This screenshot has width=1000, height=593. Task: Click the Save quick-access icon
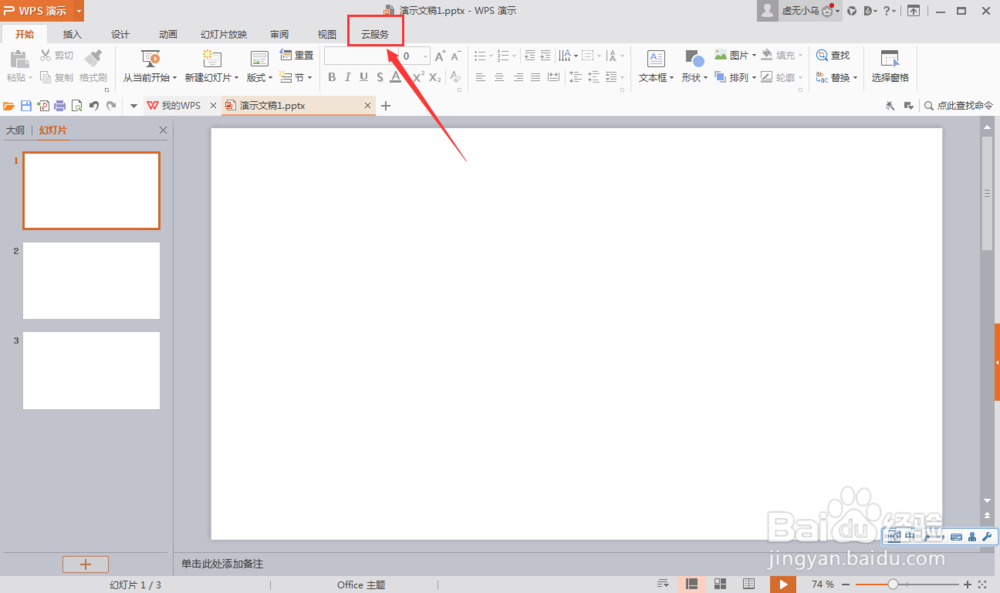(26, 106)
